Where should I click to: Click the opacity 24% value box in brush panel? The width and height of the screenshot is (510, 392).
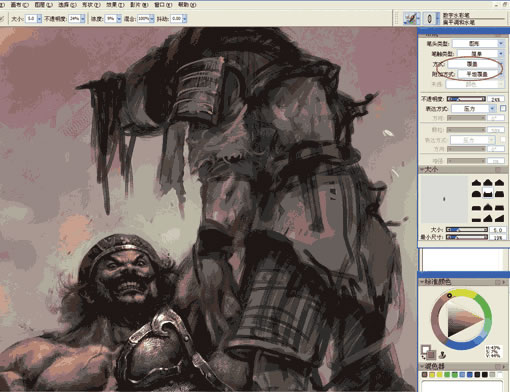496,99
